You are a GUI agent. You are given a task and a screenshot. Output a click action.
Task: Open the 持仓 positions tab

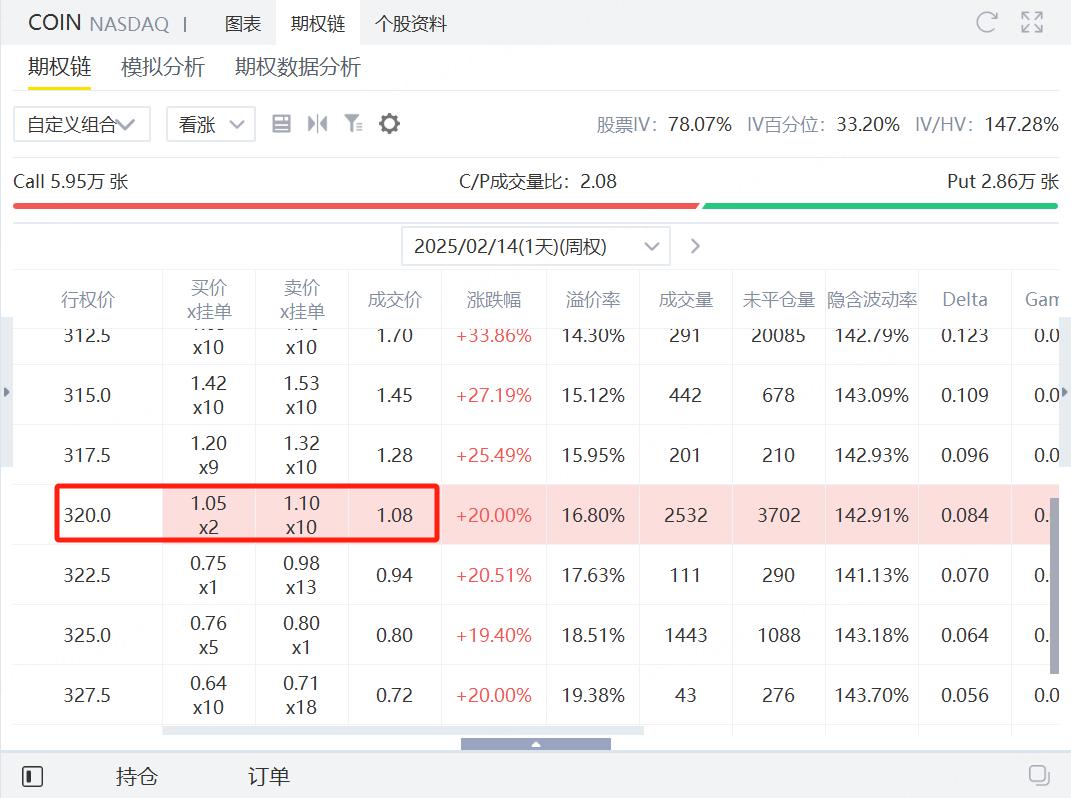(x=137, y=777)
